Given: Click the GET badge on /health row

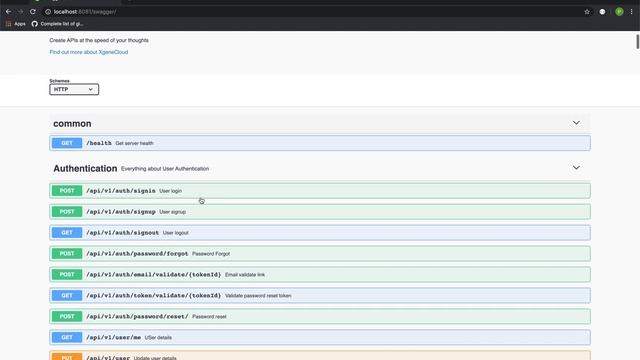Looking at the screenshot, I should point(67,143).
